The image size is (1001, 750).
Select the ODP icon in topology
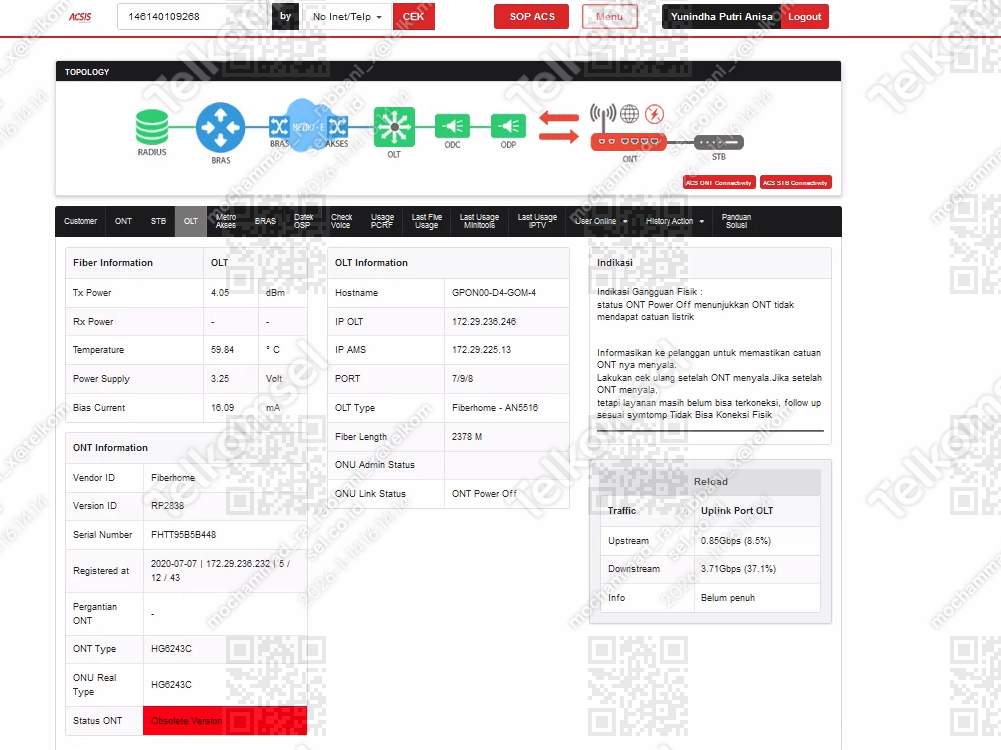tap(508, 126)
